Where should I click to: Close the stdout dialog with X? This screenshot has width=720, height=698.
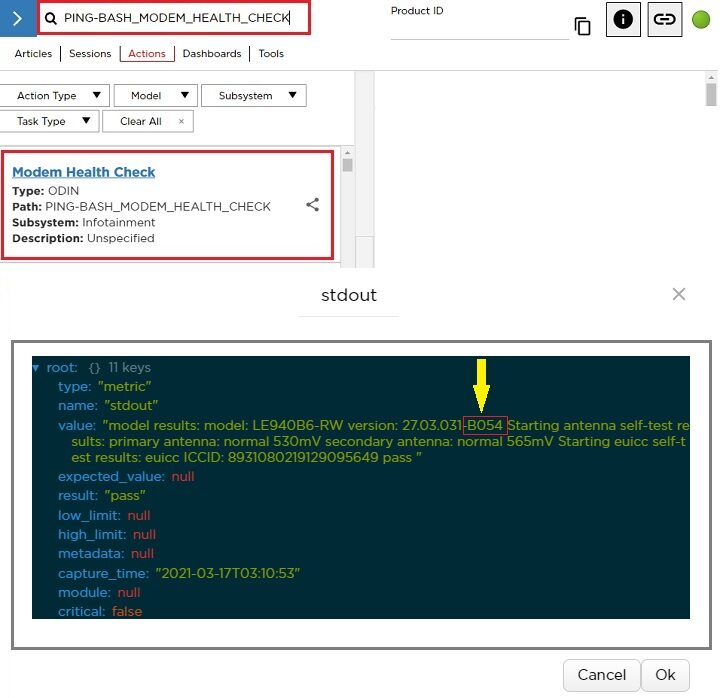[x=679, y=294]
